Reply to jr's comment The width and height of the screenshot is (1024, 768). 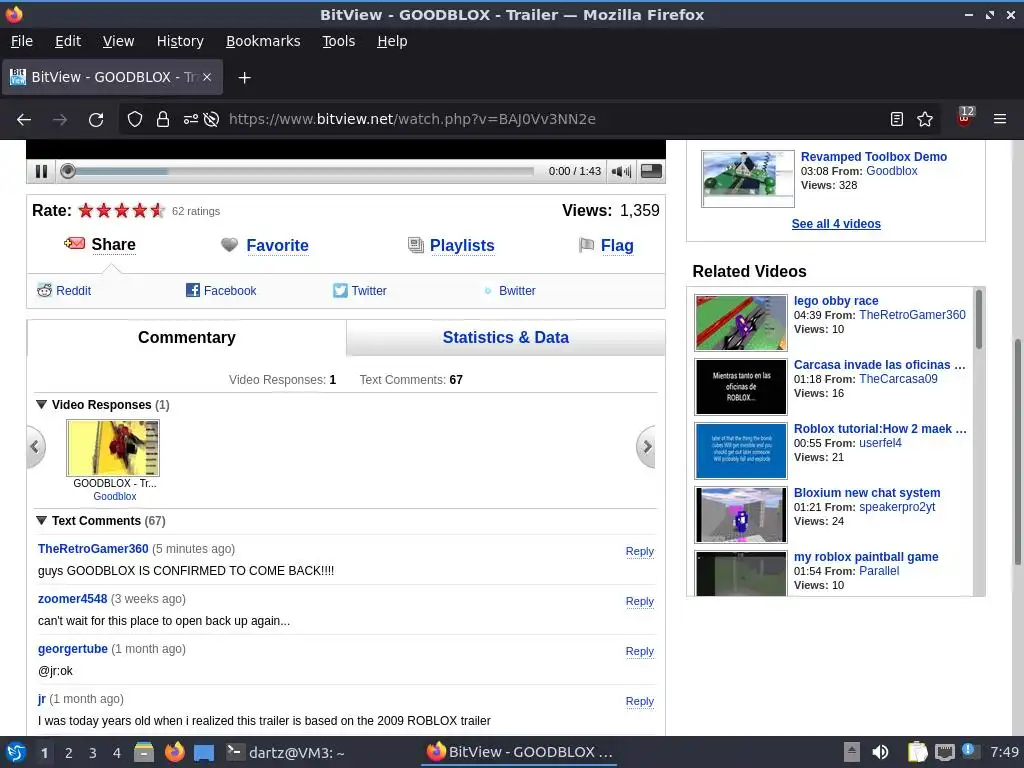pos(639,701)
